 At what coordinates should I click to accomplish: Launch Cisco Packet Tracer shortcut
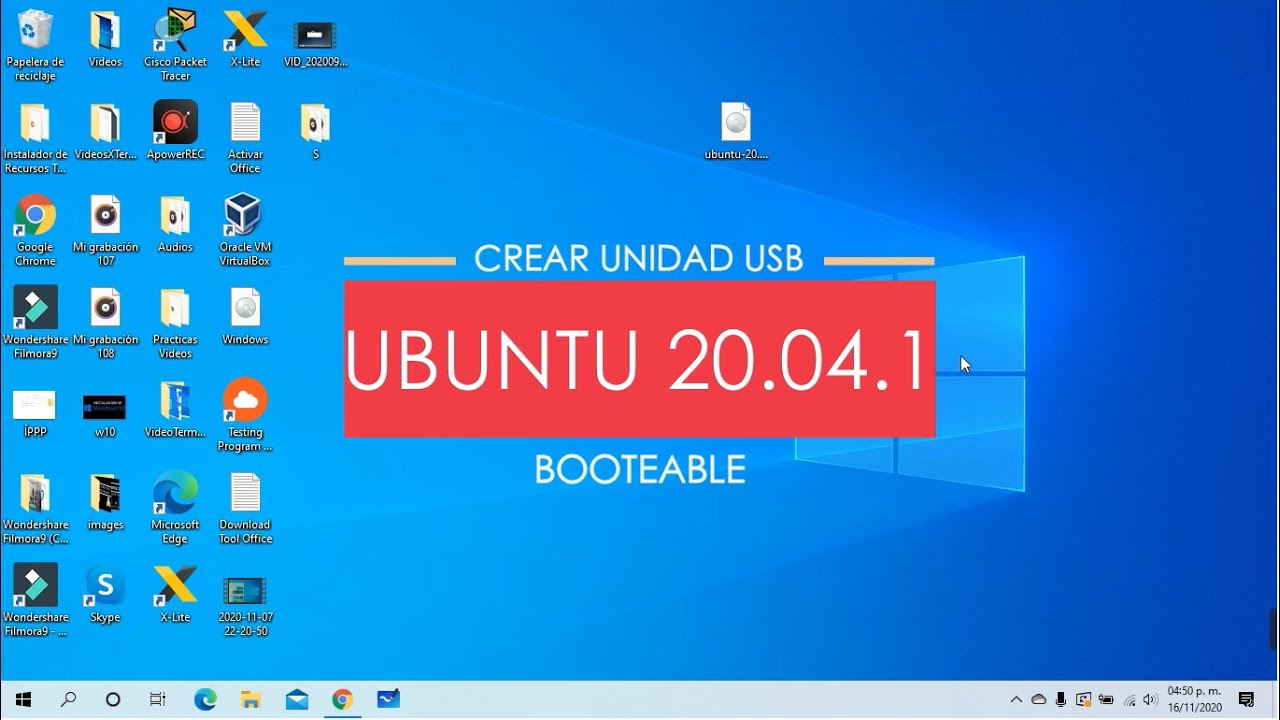175,45
